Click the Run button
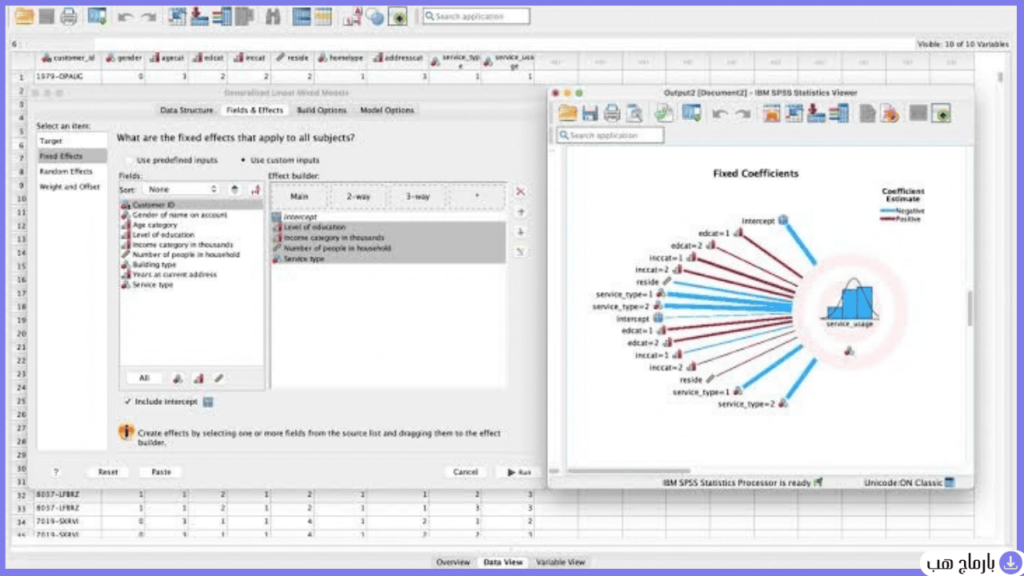Image resolution: width=1024 pixels, height=576 pixels. 519,472
